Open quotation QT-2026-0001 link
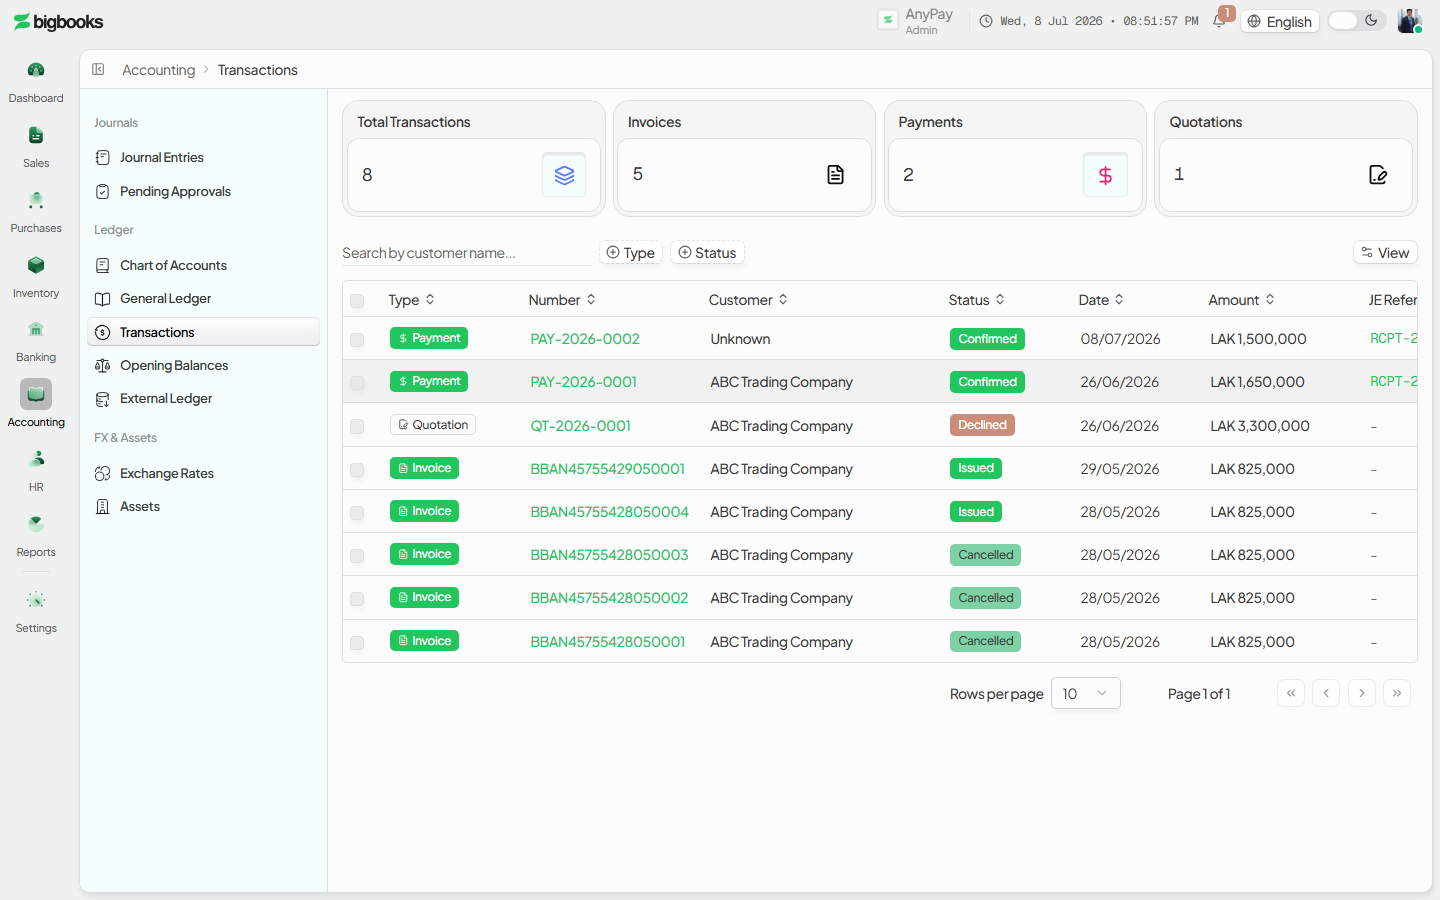Screen dimensions: 1440x900 [x=580, y=426]
